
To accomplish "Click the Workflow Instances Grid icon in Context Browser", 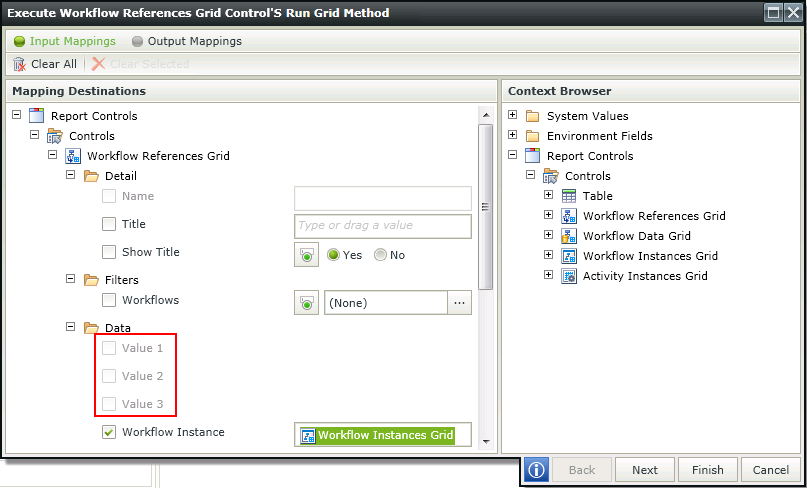I will 569,256.
